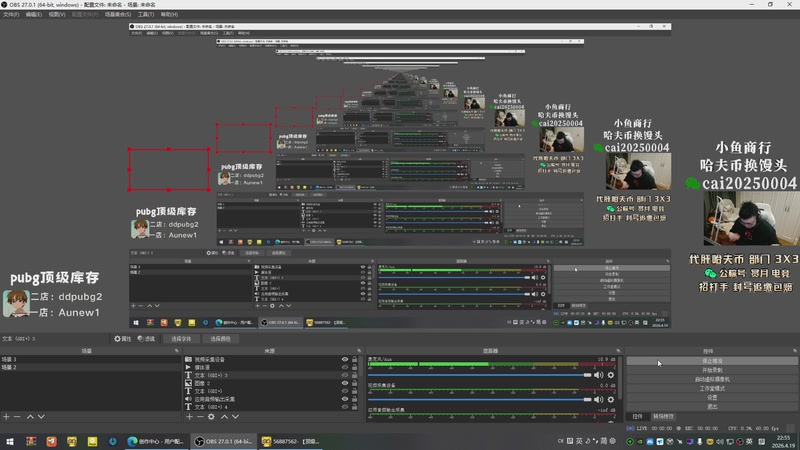Image resolution: width=800 pixels, height=450 pixels.
Task: Open the yellow sticky note taskbar app
Action: coord(92,441)
